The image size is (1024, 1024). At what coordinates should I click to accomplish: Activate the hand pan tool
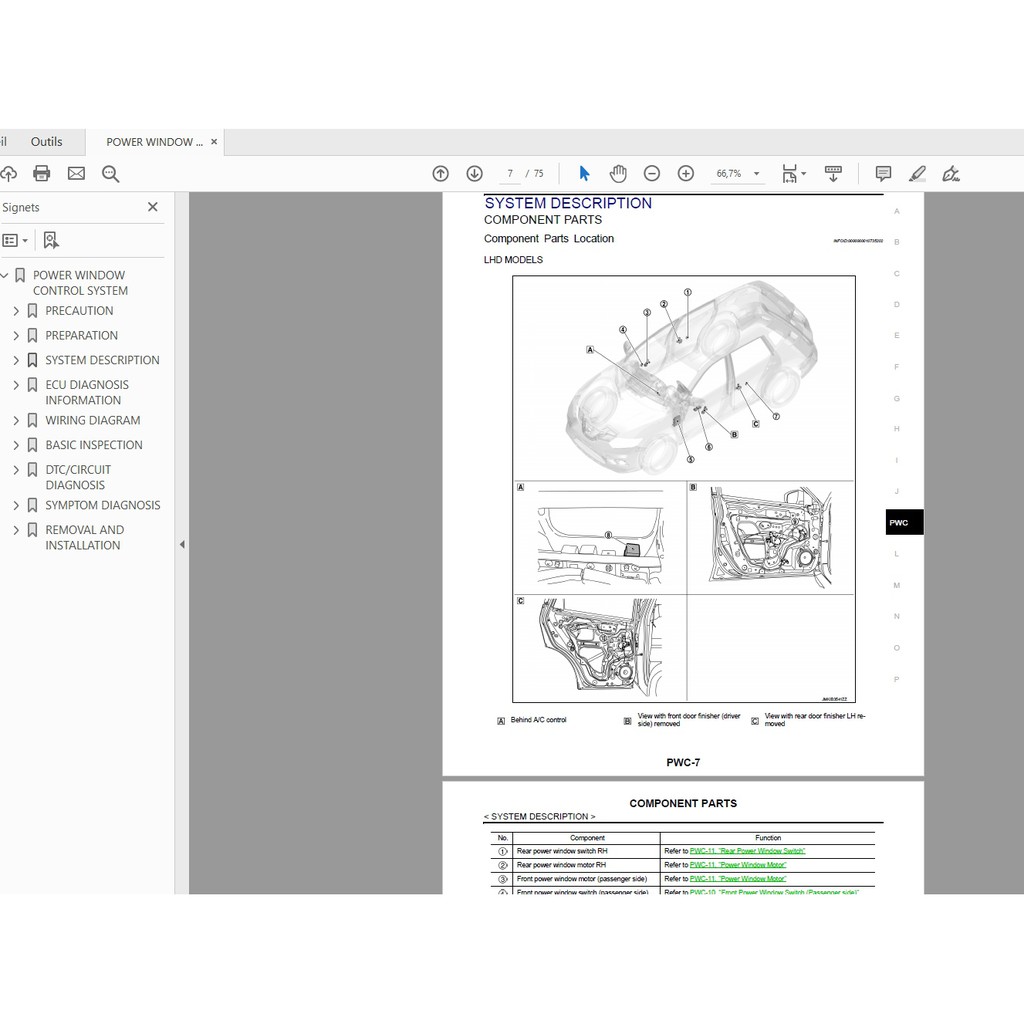click(618, 174)
